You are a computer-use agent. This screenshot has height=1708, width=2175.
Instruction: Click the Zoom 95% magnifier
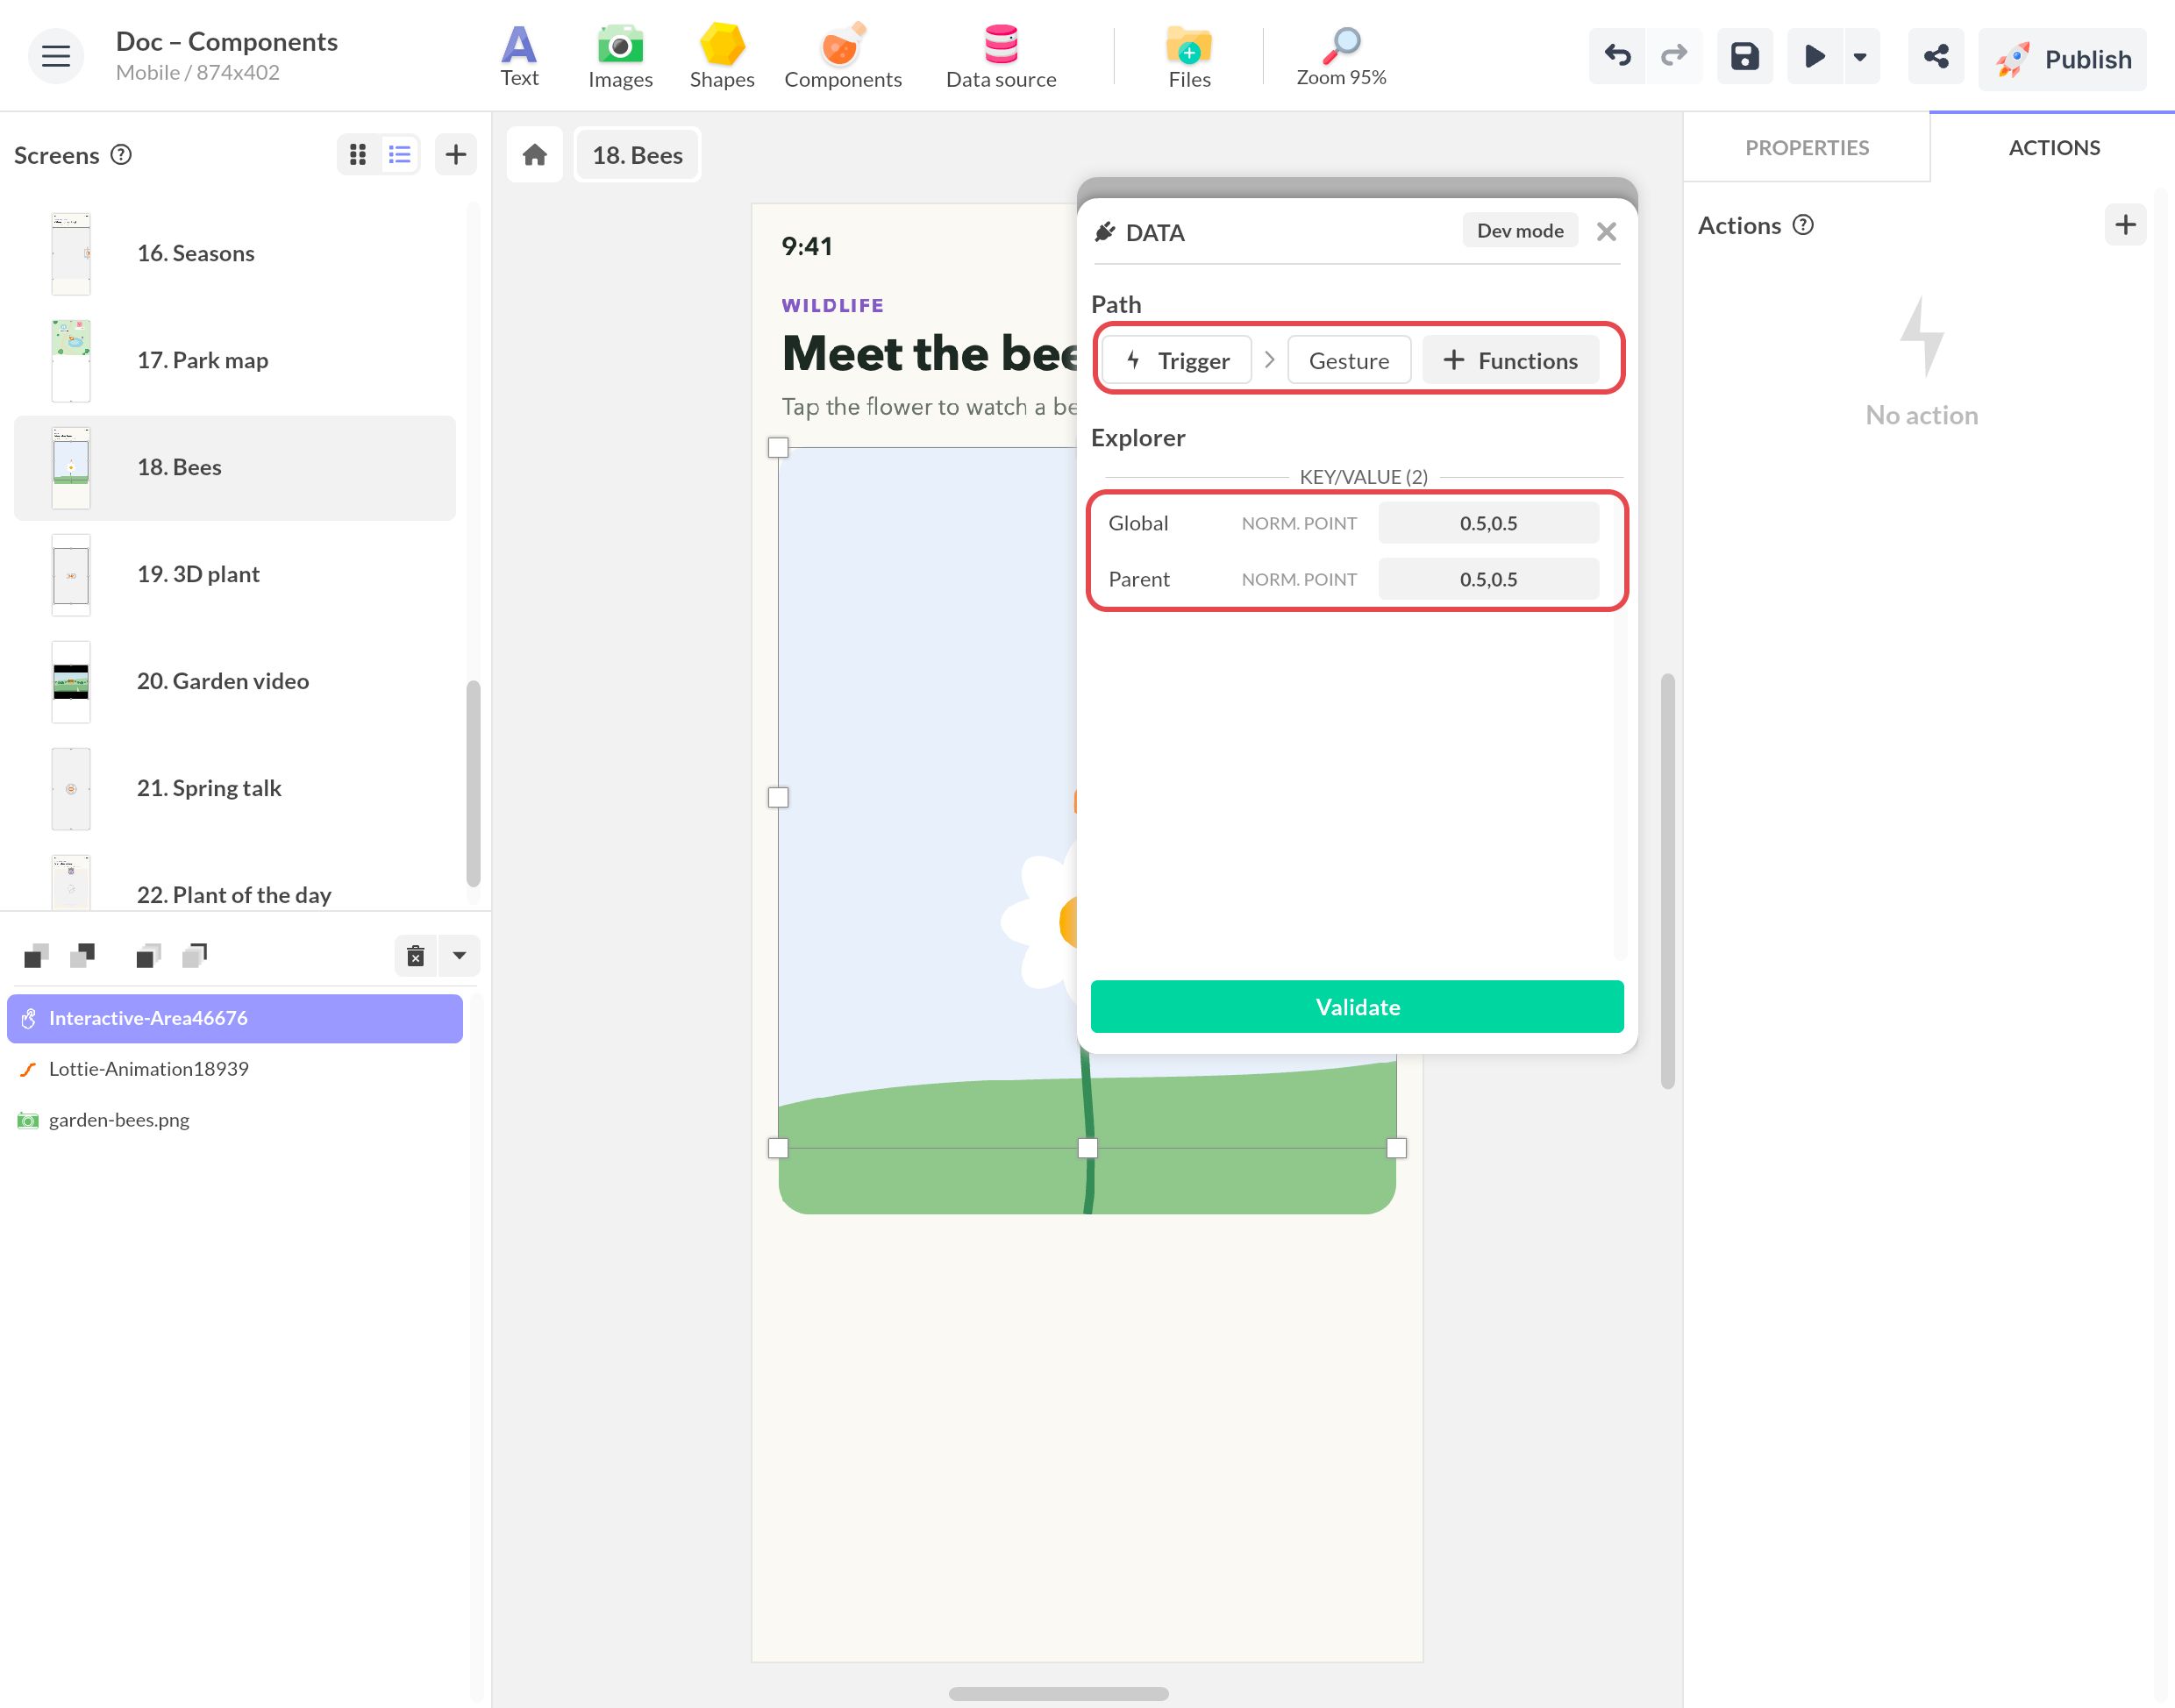[x=1341, y=56]
